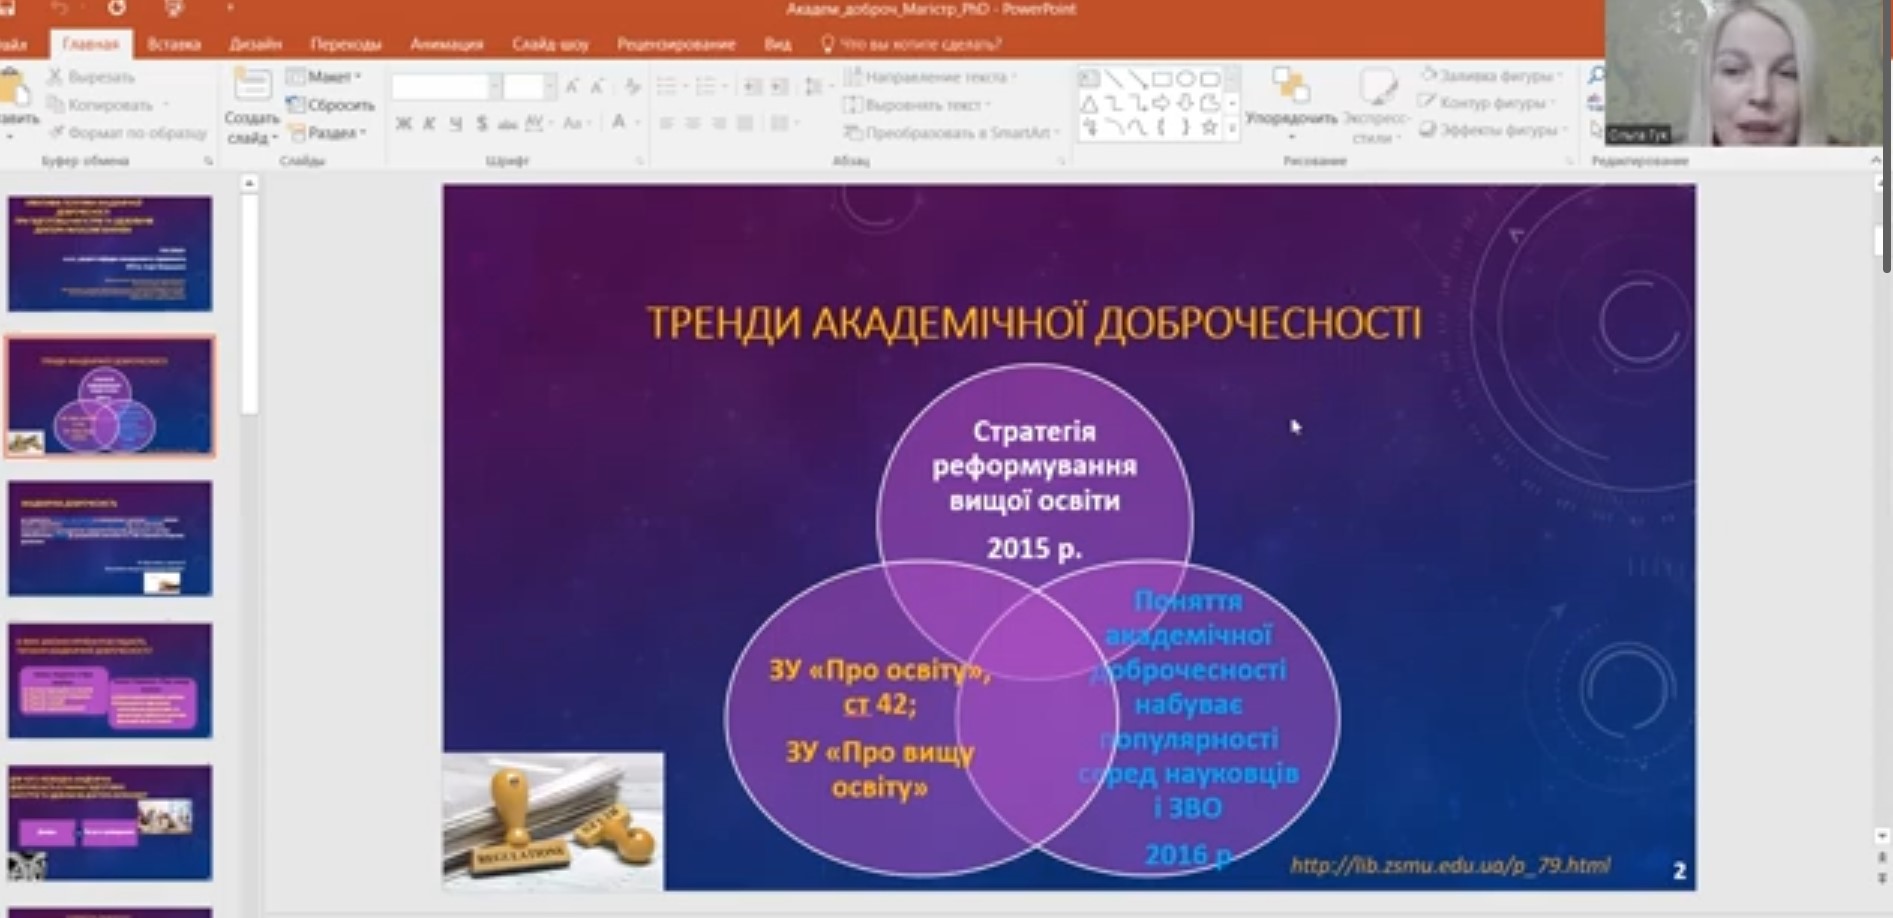Click the Format Painter (Формат по образцу) icon

55,132
